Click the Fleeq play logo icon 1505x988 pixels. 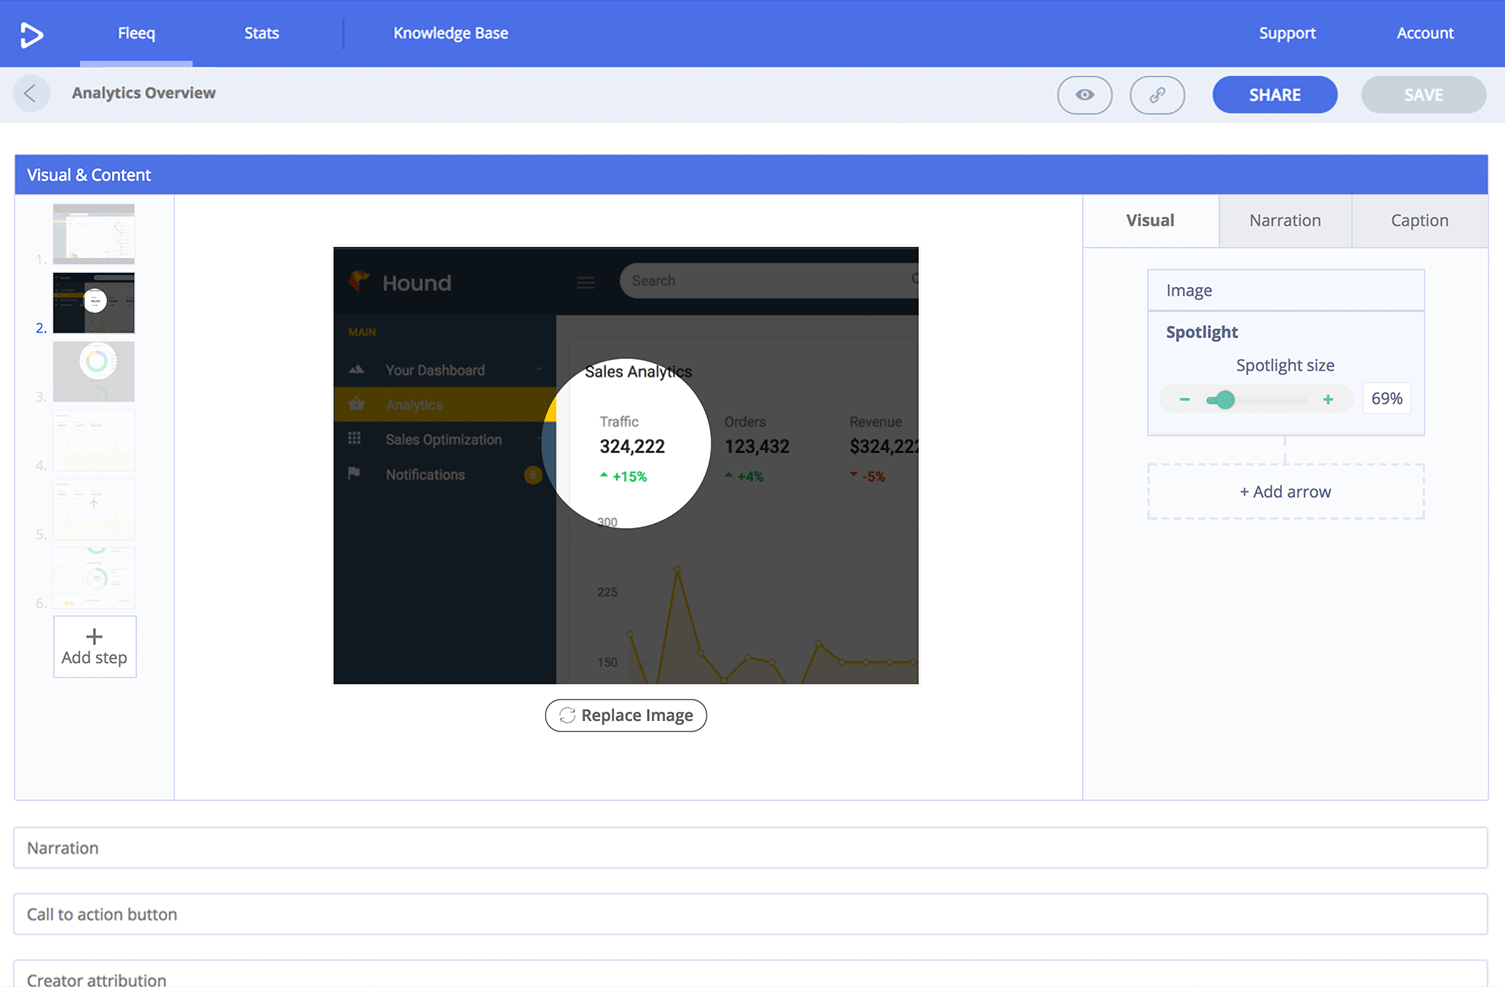click(32, 35)
